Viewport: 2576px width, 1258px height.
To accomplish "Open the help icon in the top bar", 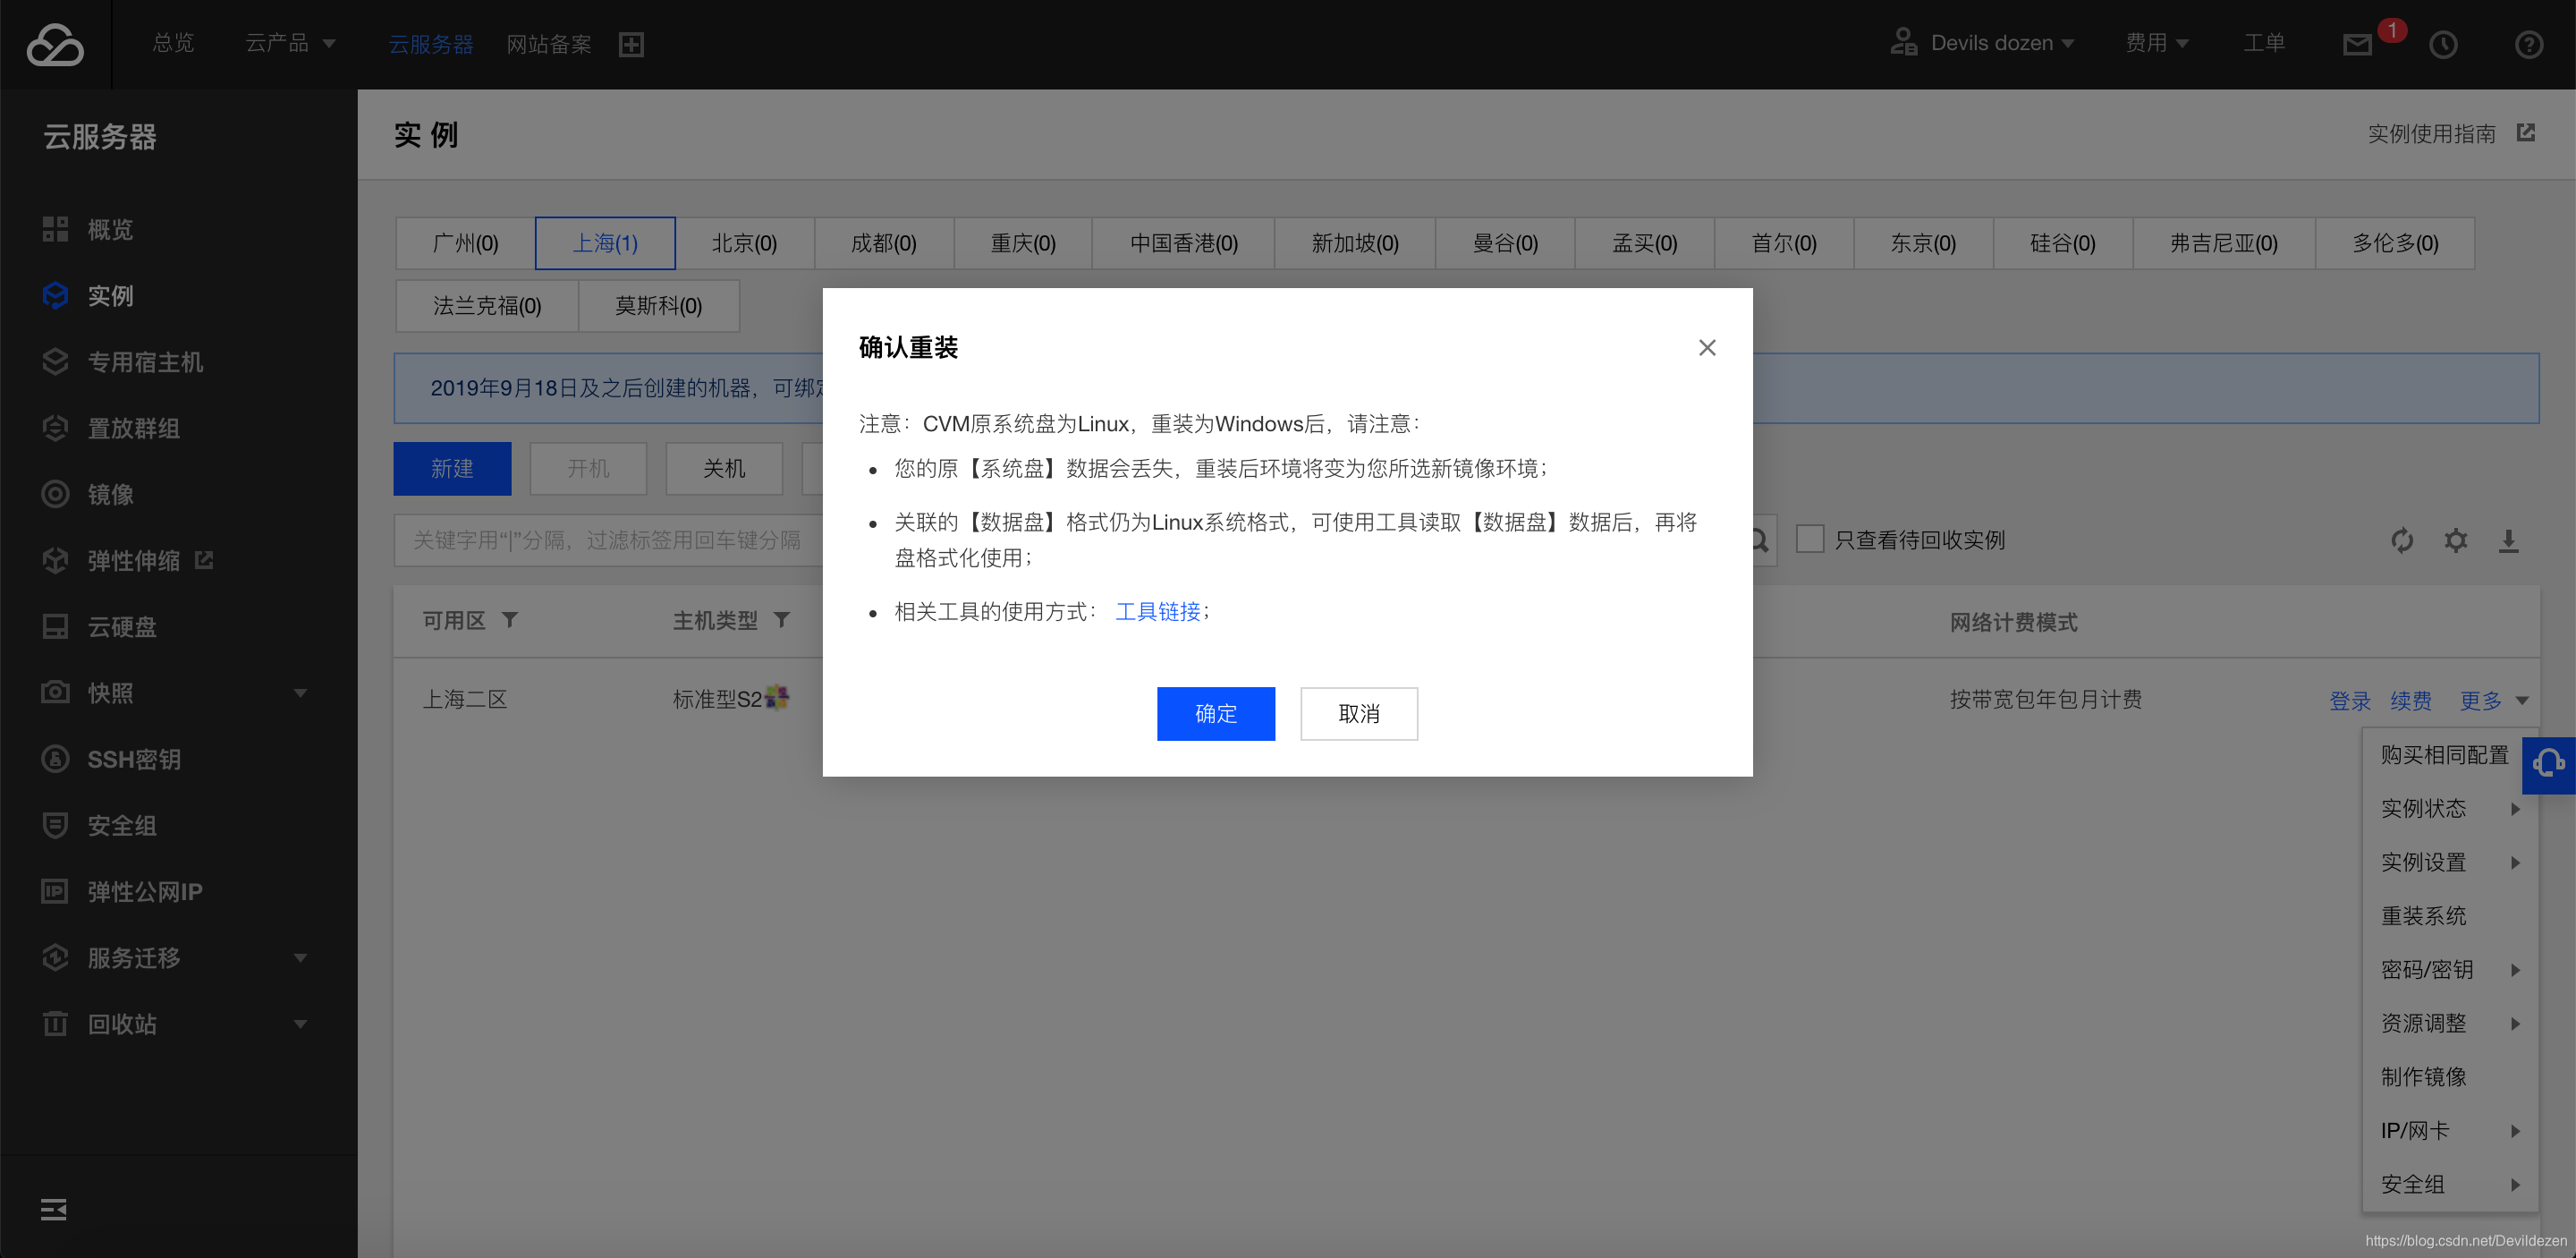I will coord(2529,44).
